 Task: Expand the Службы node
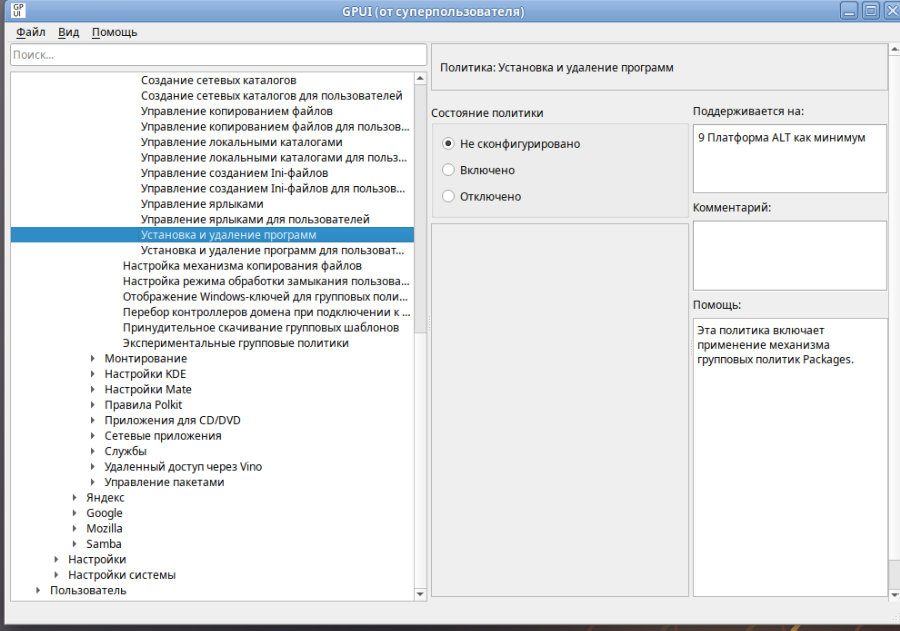pos(92,451)
